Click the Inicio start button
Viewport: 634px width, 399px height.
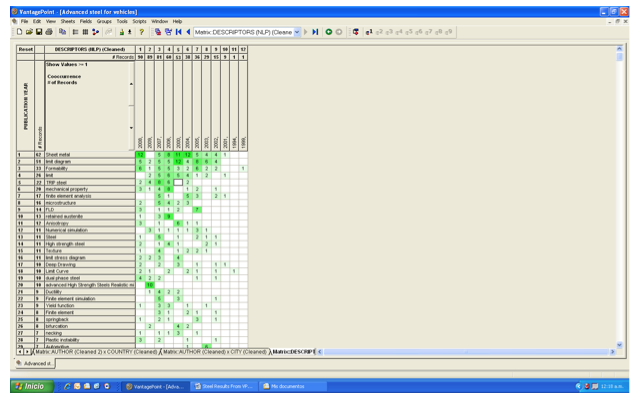coord(32,386)
